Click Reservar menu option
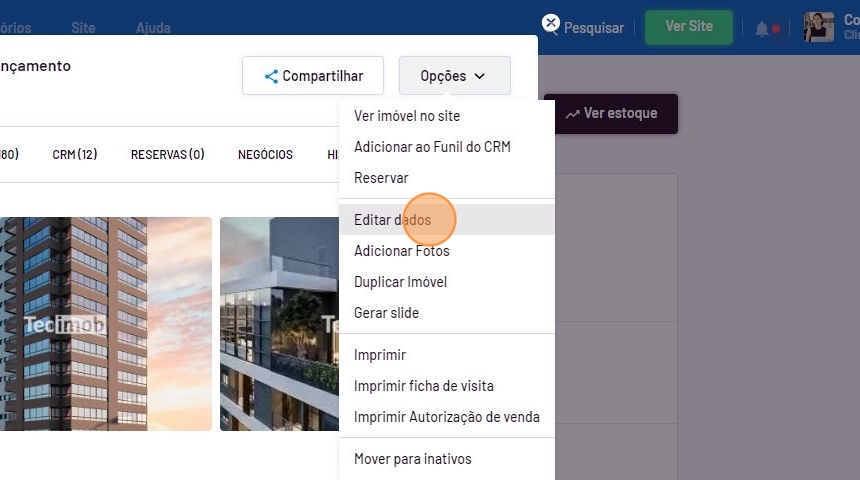 (x=381, y=178)
